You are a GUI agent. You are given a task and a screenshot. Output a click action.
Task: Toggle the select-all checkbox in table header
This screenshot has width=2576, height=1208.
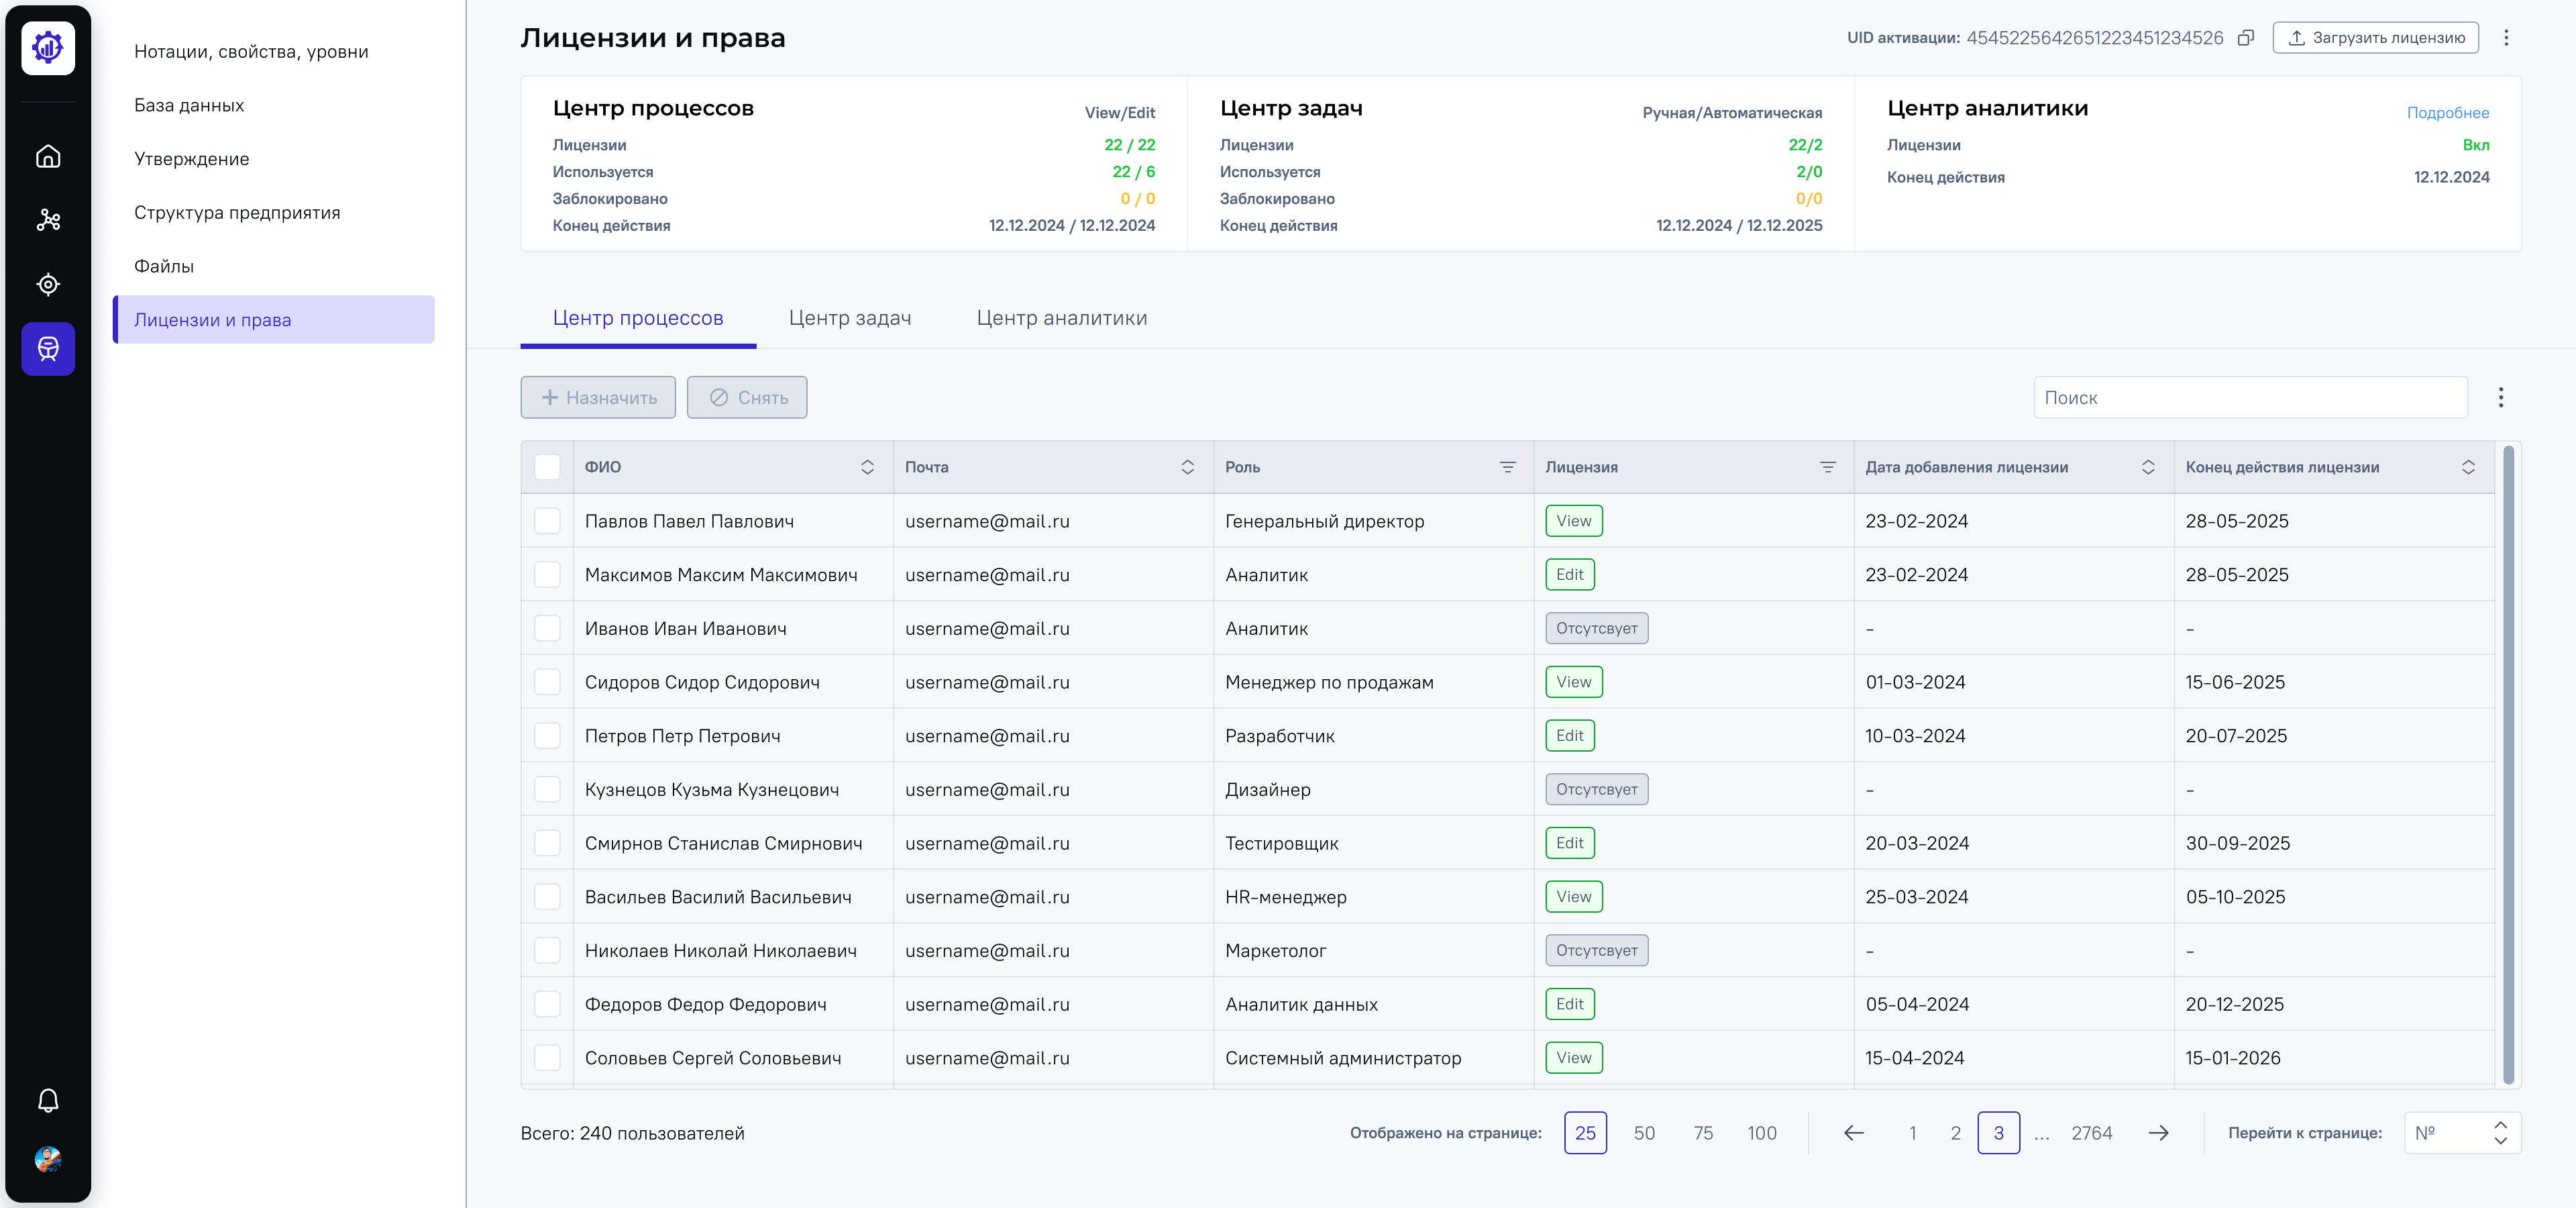(x=547, y=467)
